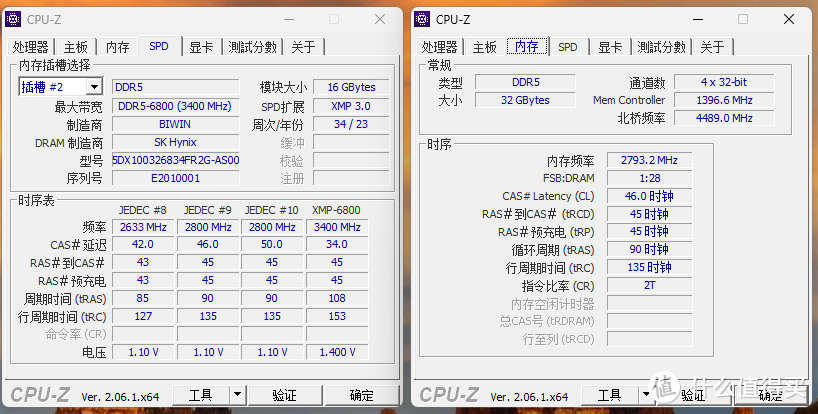Click the 1396.6 MHz Mem Controller field

(724, 100)
